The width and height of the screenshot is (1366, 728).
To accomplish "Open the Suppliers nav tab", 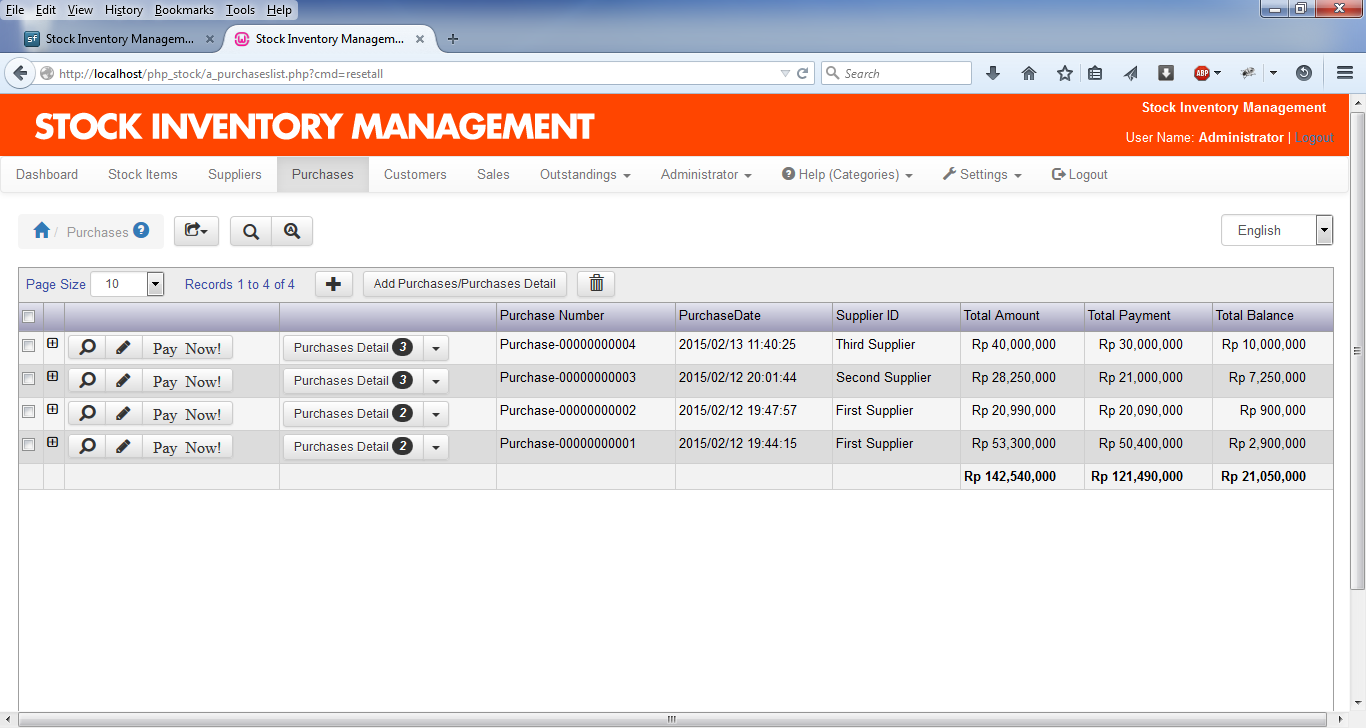I will tap(235, 174).
